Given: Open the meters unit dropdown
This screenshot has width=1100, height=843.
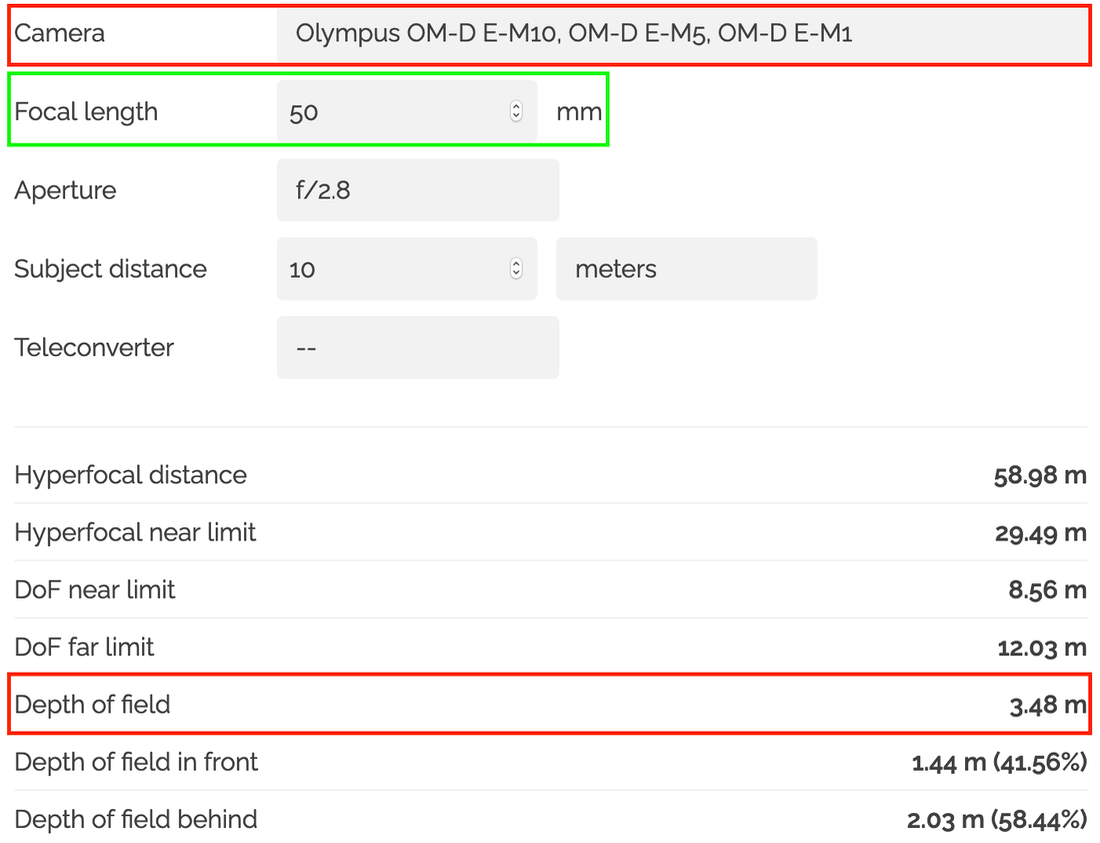Looking at the screenshot, I should coord(686,269).
